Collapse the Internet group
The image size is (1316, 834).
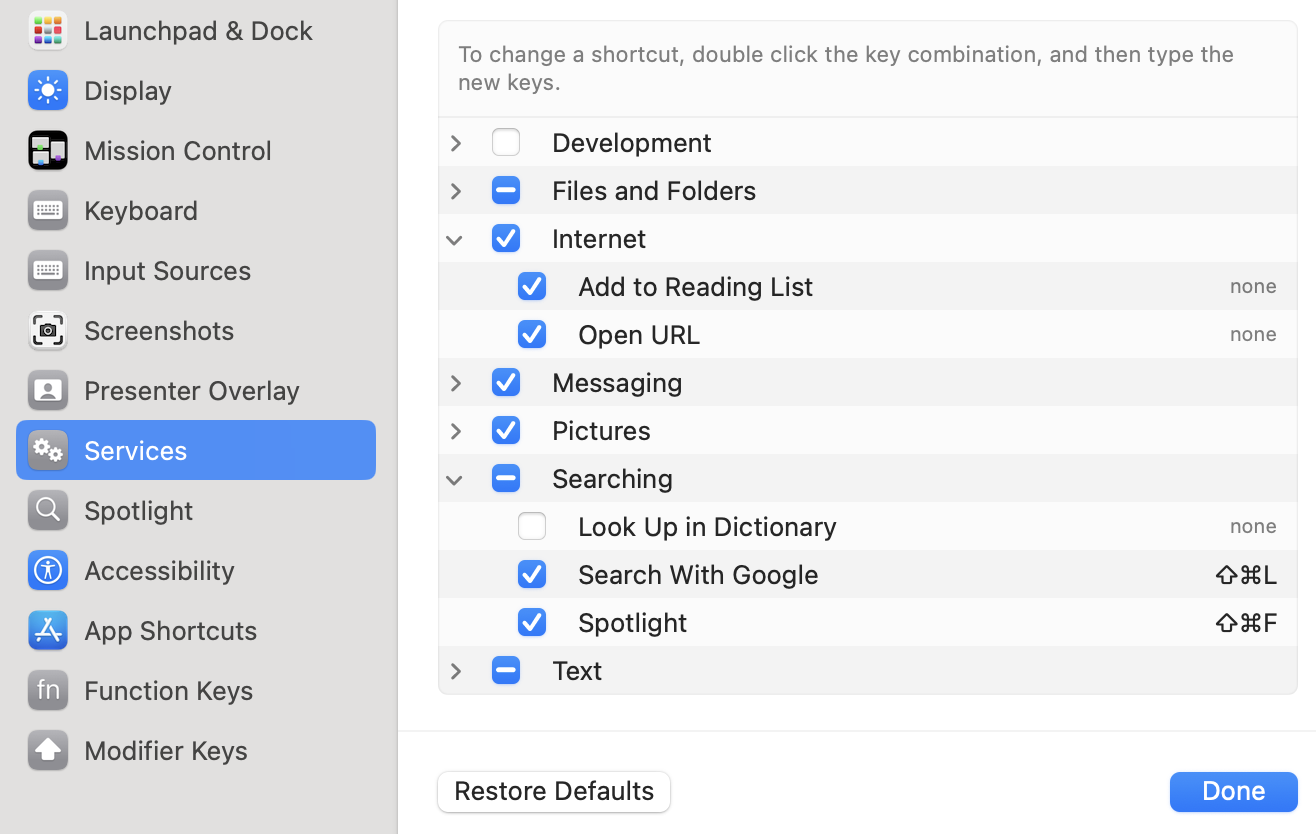click(x=455, y=240)
